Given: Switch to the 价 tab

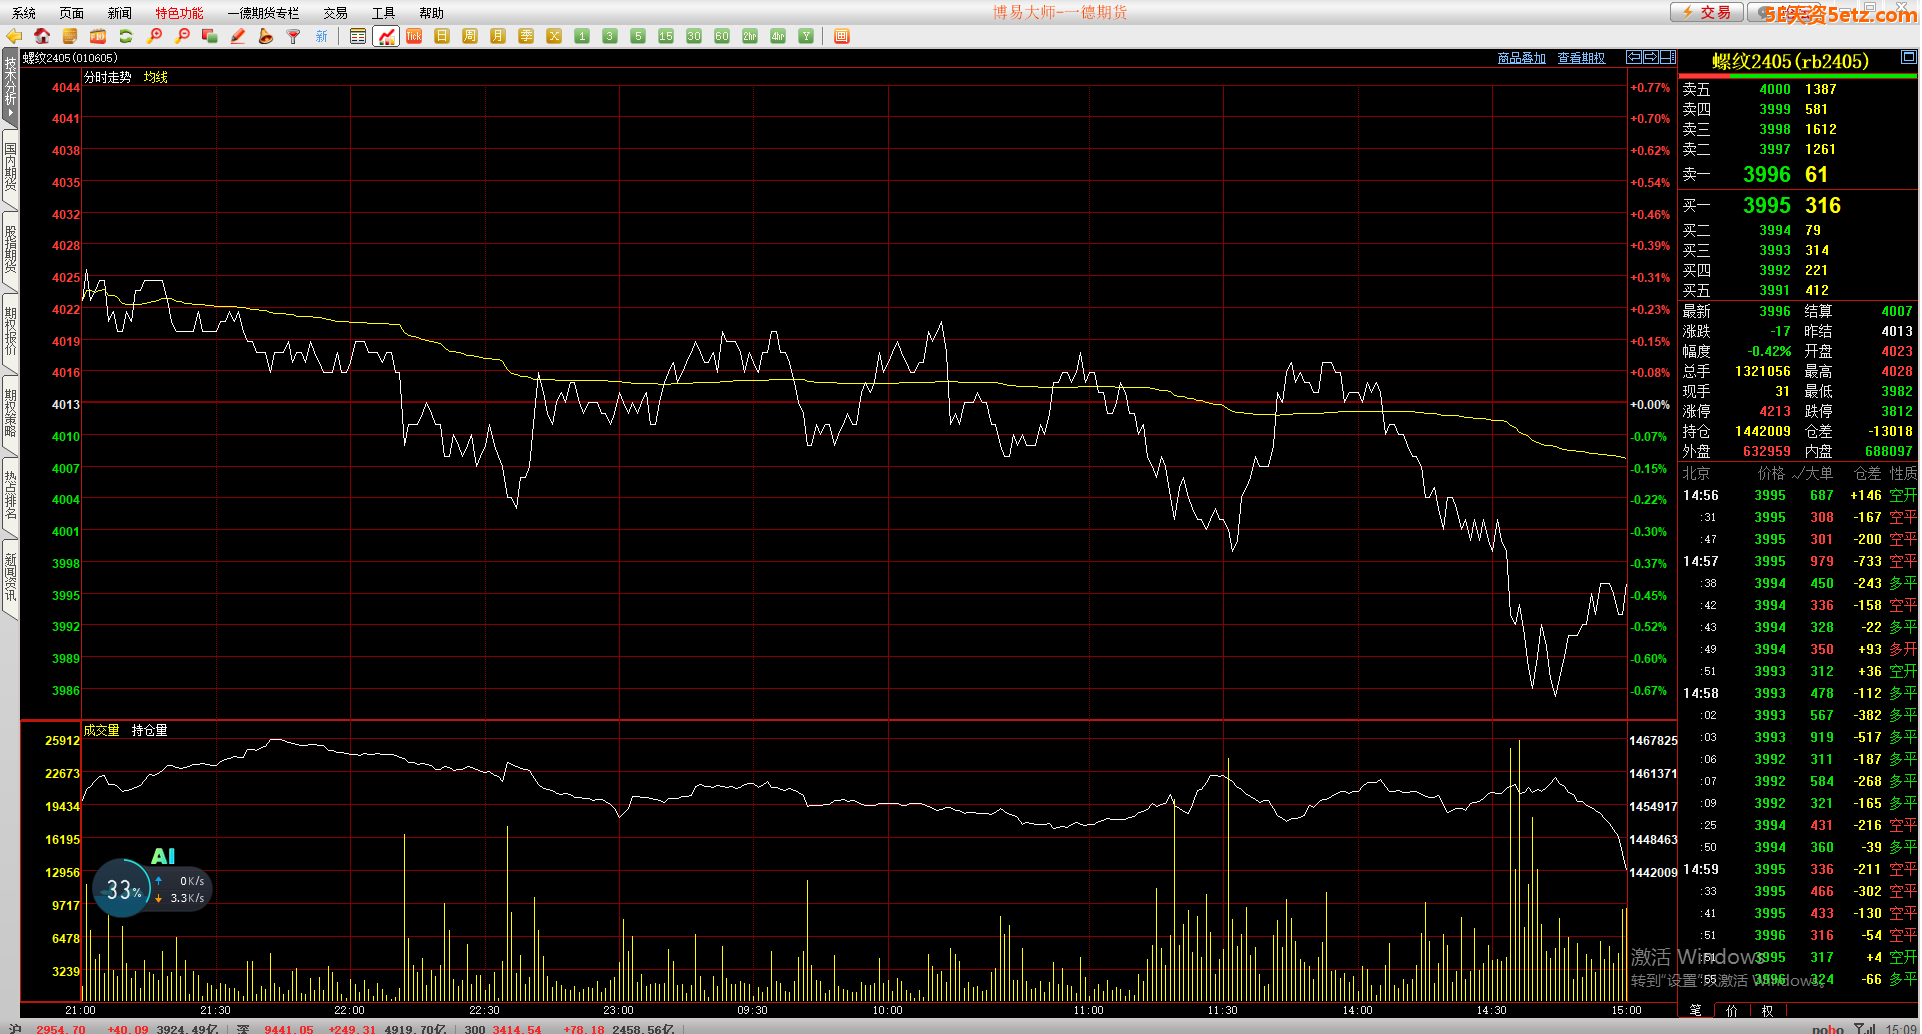Looking at the screenshot, I should coord(1732,1010).
